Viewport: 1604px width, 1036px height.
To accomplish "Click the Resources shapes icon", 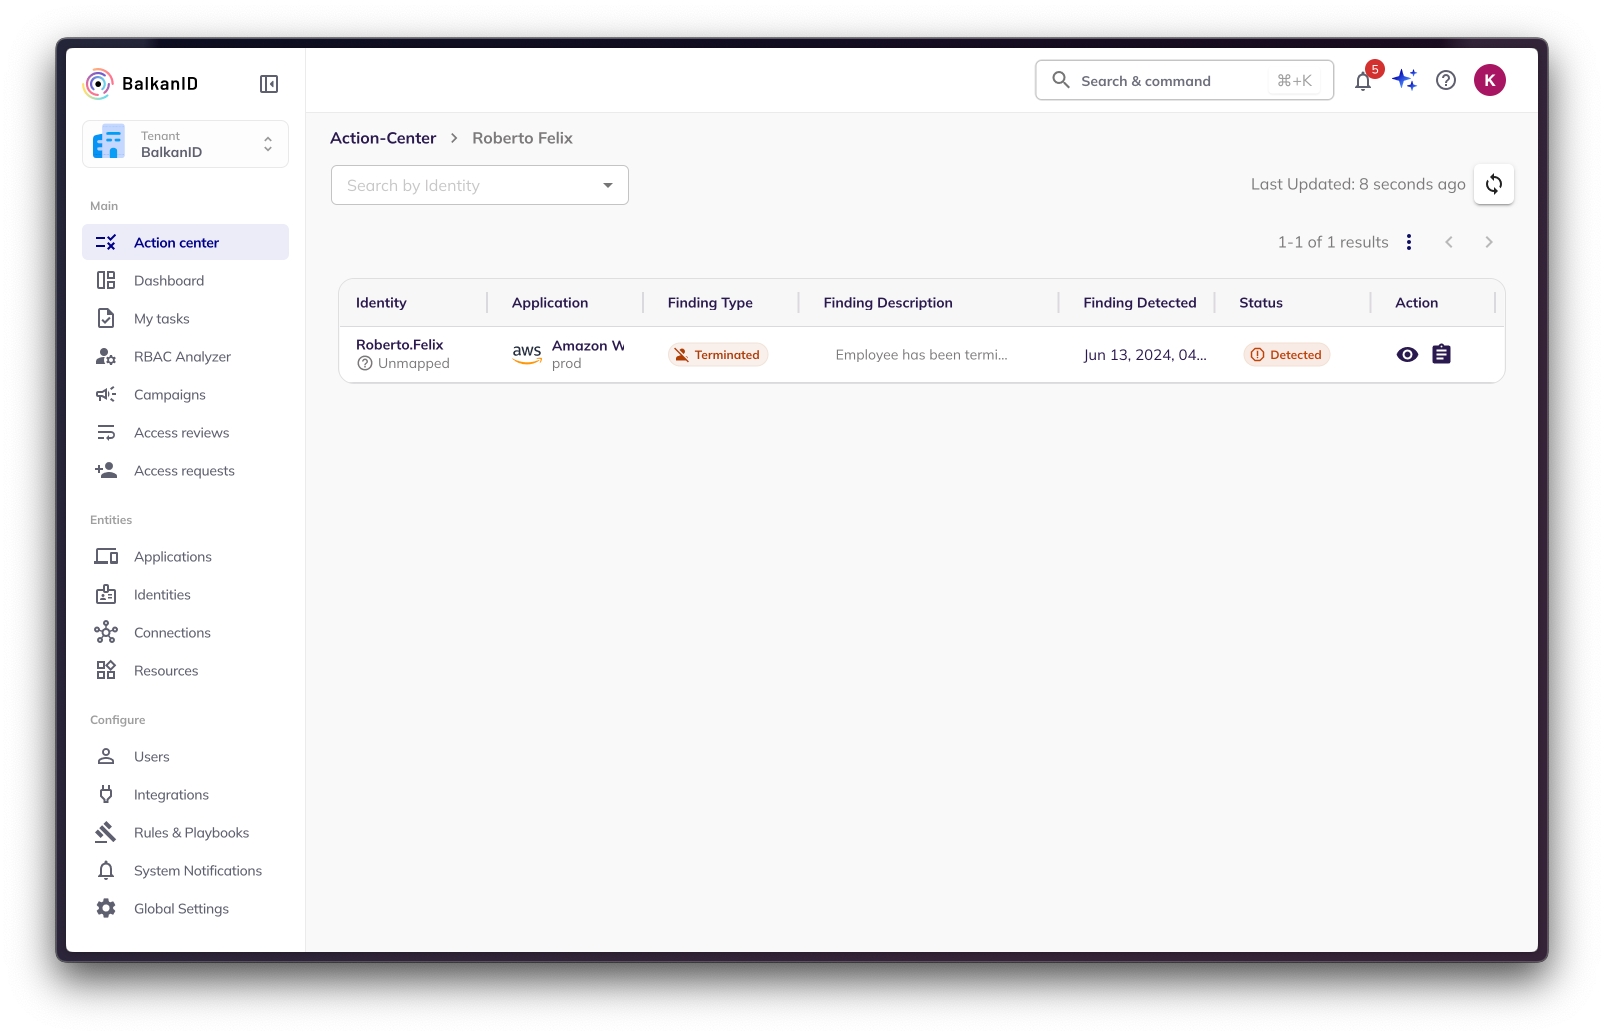I will [106, 670].
